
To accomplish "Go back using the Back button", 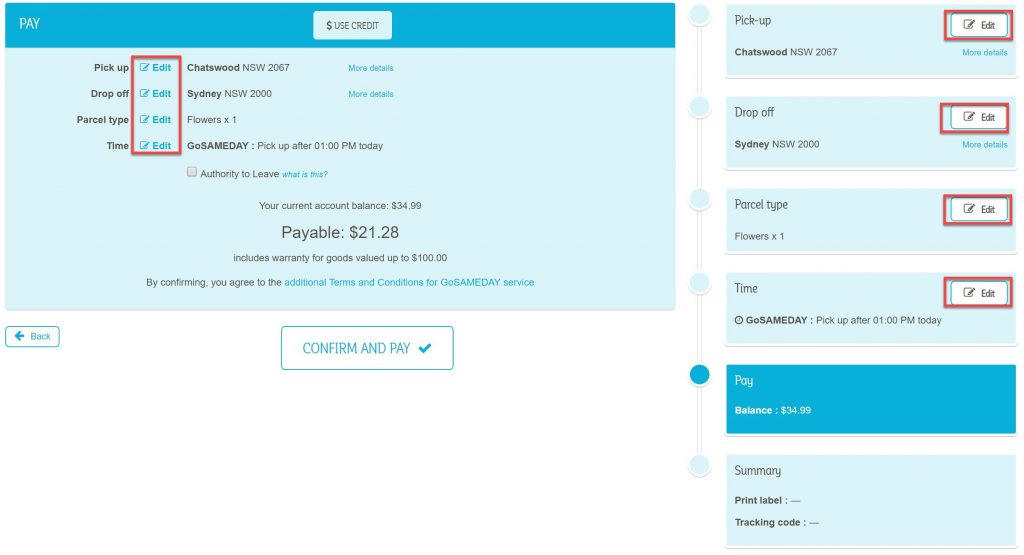I will coord(33,336).
